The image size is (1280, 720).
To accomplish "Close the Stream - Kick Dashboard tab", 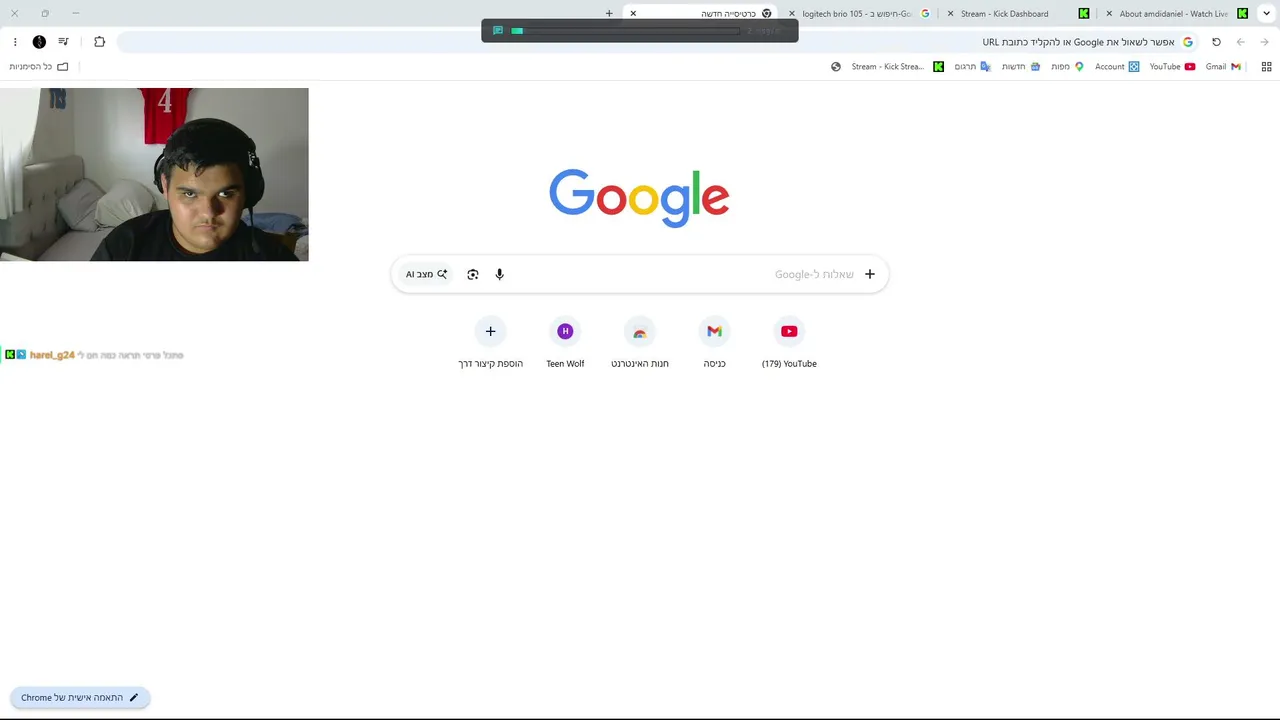I will pos(951,14).
